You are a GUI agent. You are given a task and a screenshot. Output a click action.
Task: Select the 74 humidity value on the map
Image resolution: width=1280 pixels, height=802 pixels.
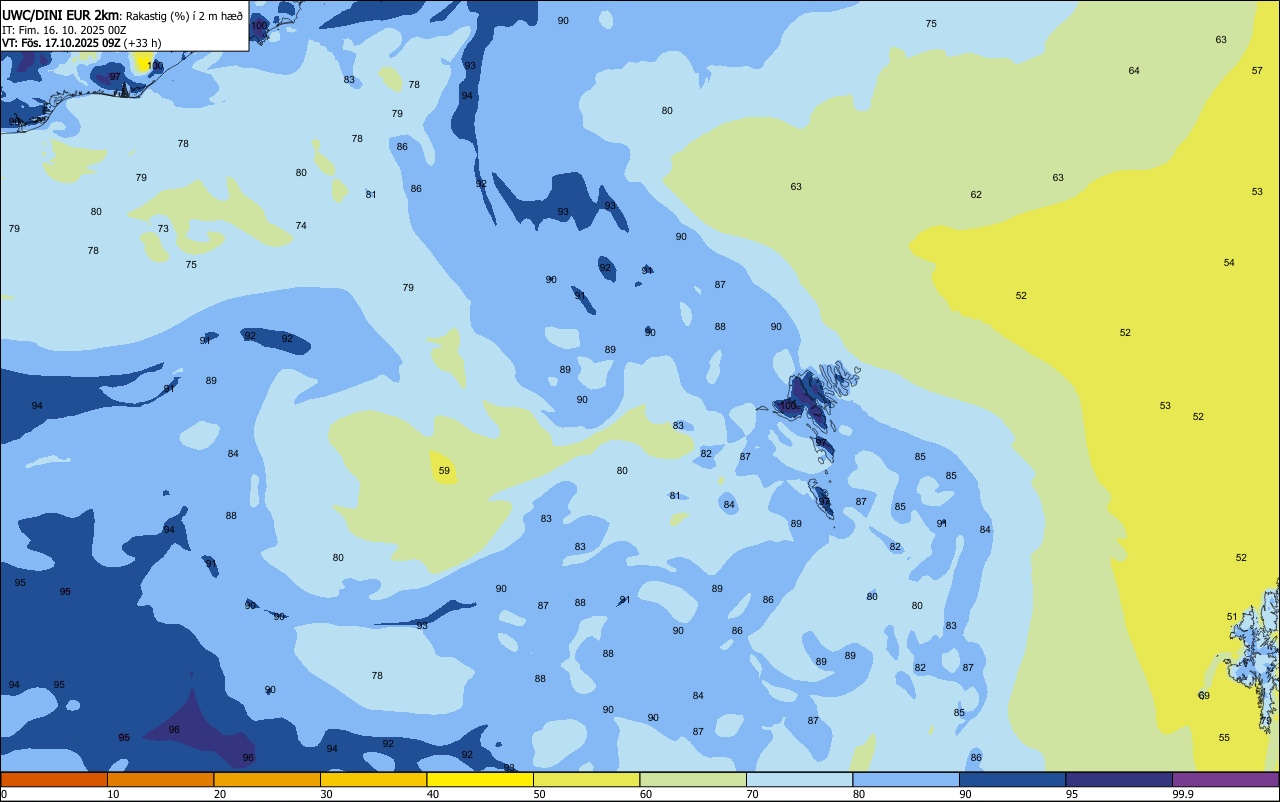click(301, 226)
